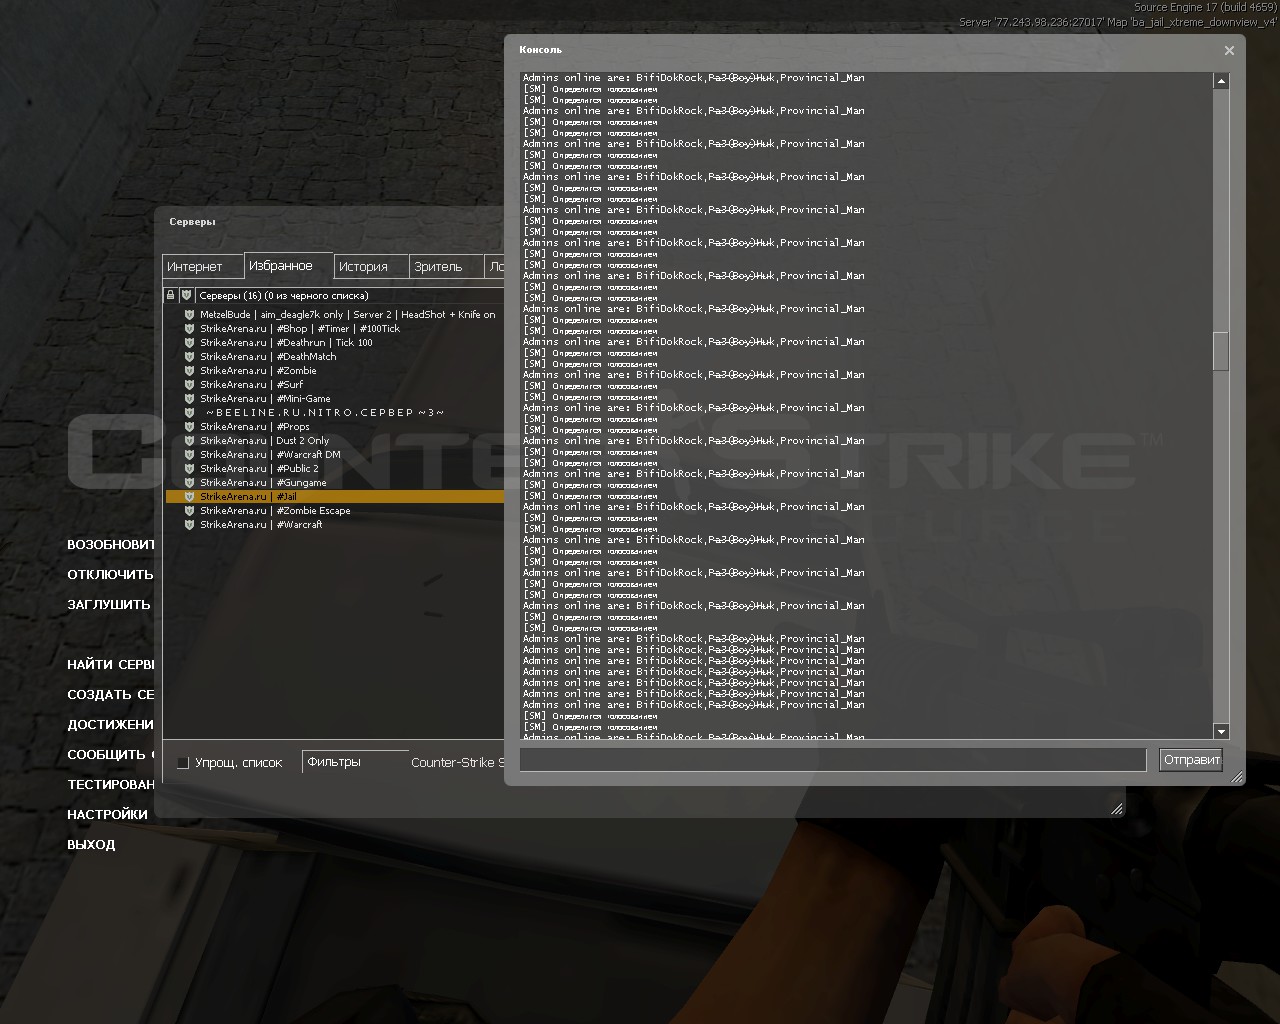Select StrikeArena.ru #Zombie Escape server row
1280x1024 pixels.
pos(335,511)
